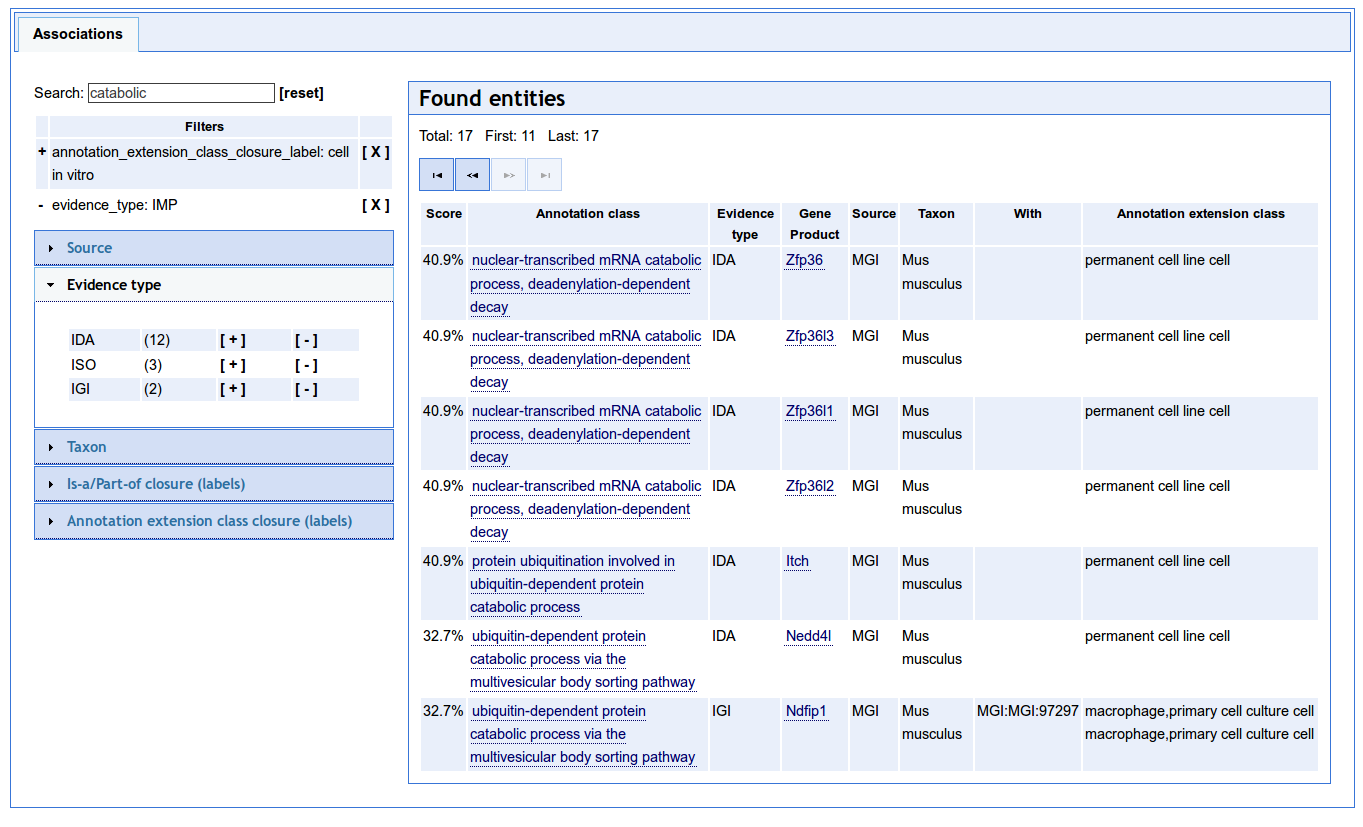This screenshot has height=827, width=1363.
Task: Click the search text input field
Action: [181, 93]
